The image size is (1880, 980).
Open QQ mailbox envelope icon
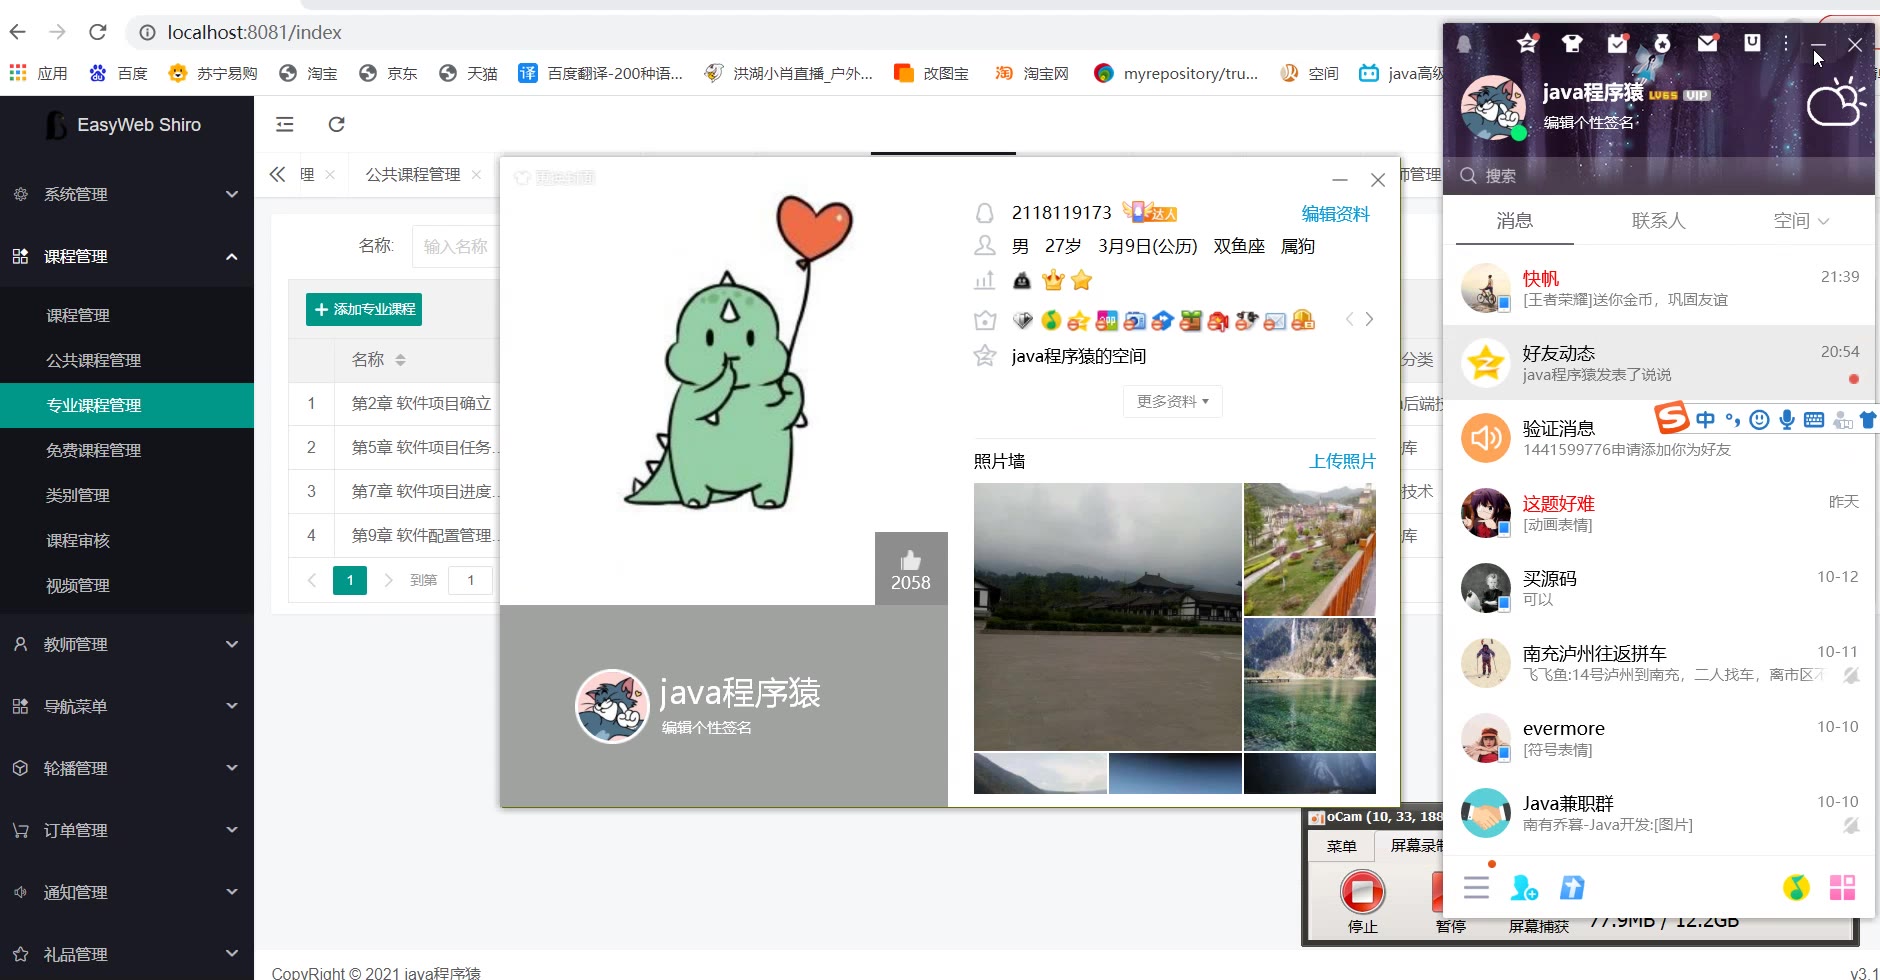1708,43
